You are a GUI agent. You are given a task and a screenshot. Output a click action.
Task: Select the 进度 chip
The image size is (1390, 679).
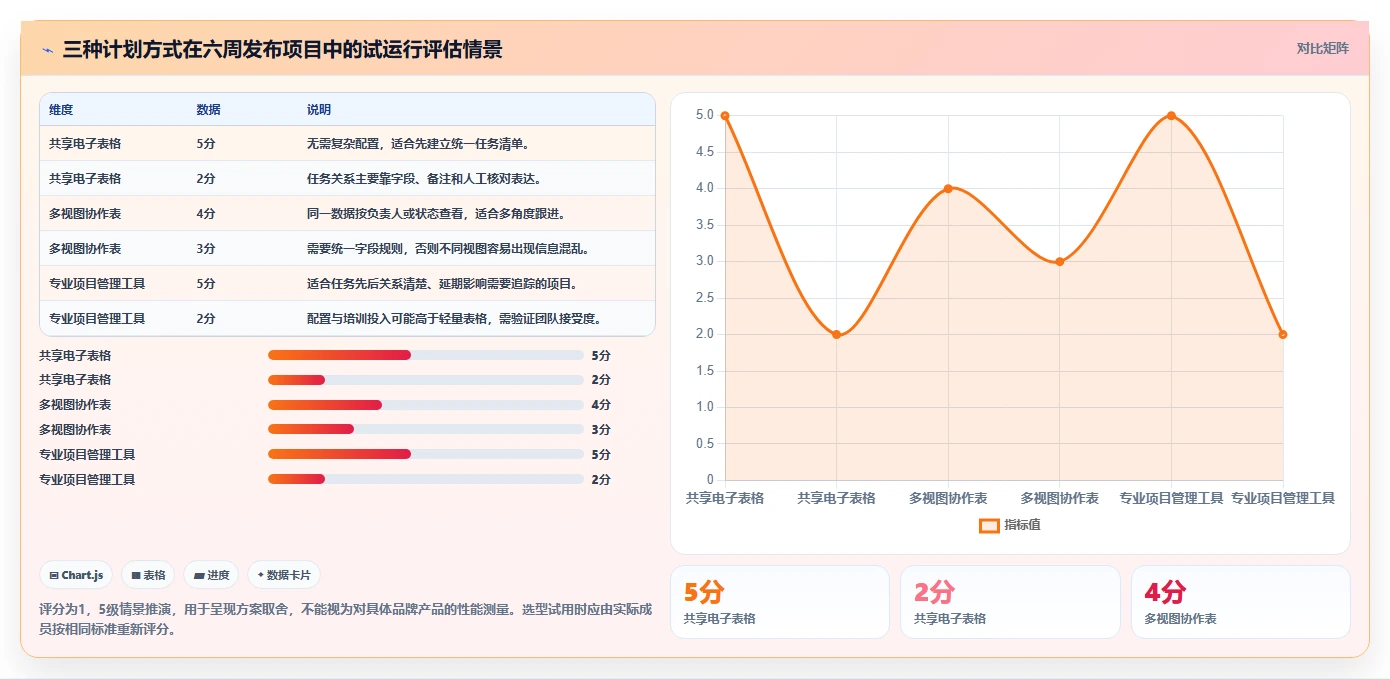pos(211,575)
